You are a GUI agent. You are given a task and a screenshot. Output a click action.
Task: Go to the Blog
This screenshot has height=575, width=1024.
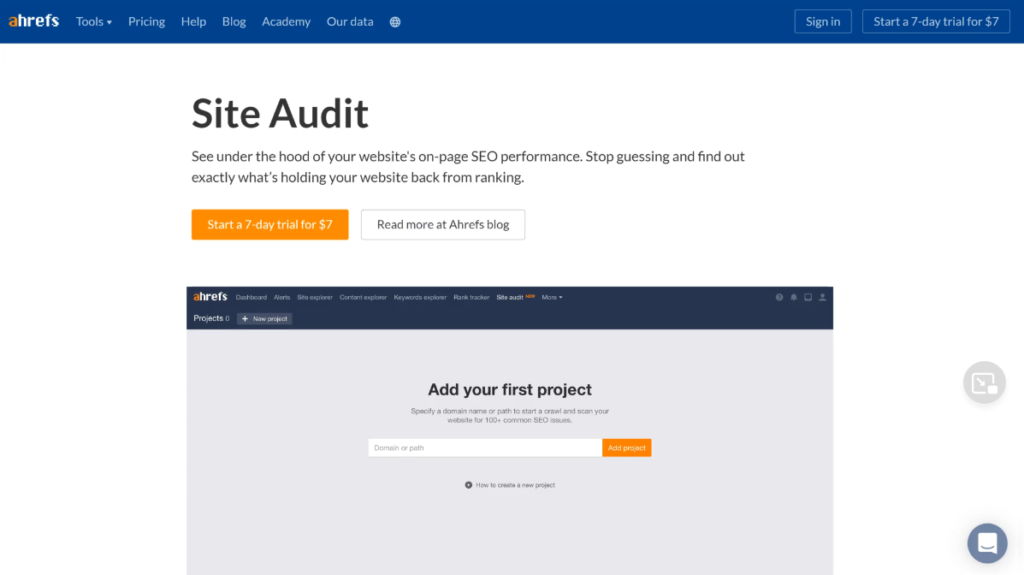pos(234,22)
